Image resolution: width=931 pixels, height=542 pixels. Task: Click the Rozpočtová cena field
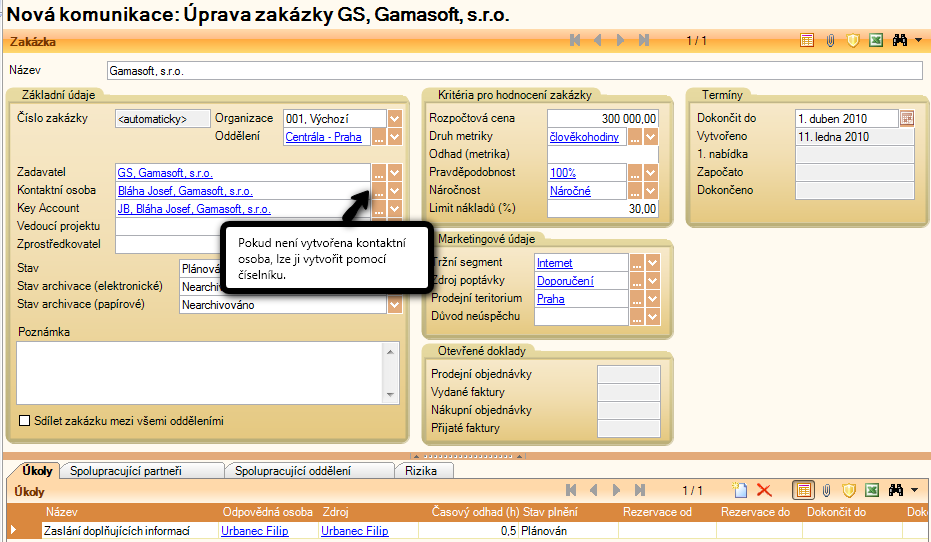click(x=603, y=119)
